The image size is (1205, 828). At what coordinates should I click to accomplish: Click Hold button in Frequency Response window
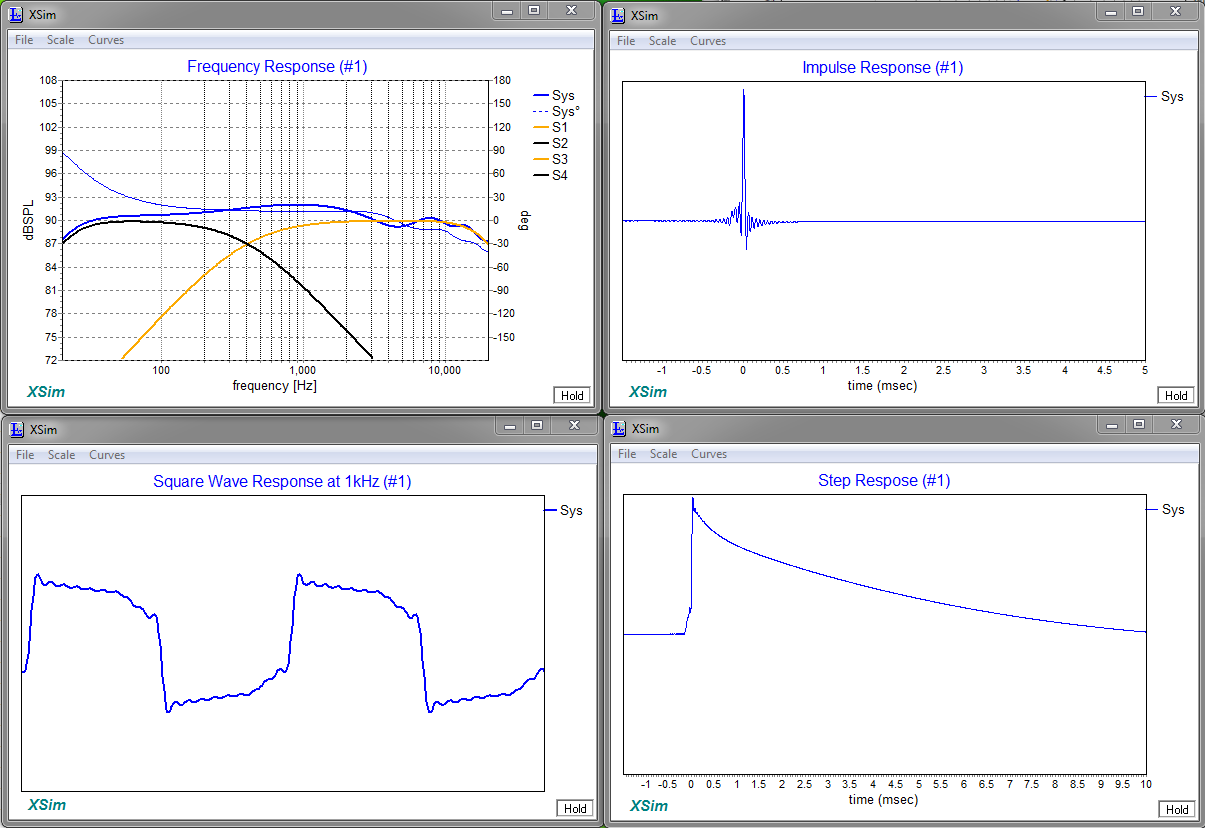point(572,395)
